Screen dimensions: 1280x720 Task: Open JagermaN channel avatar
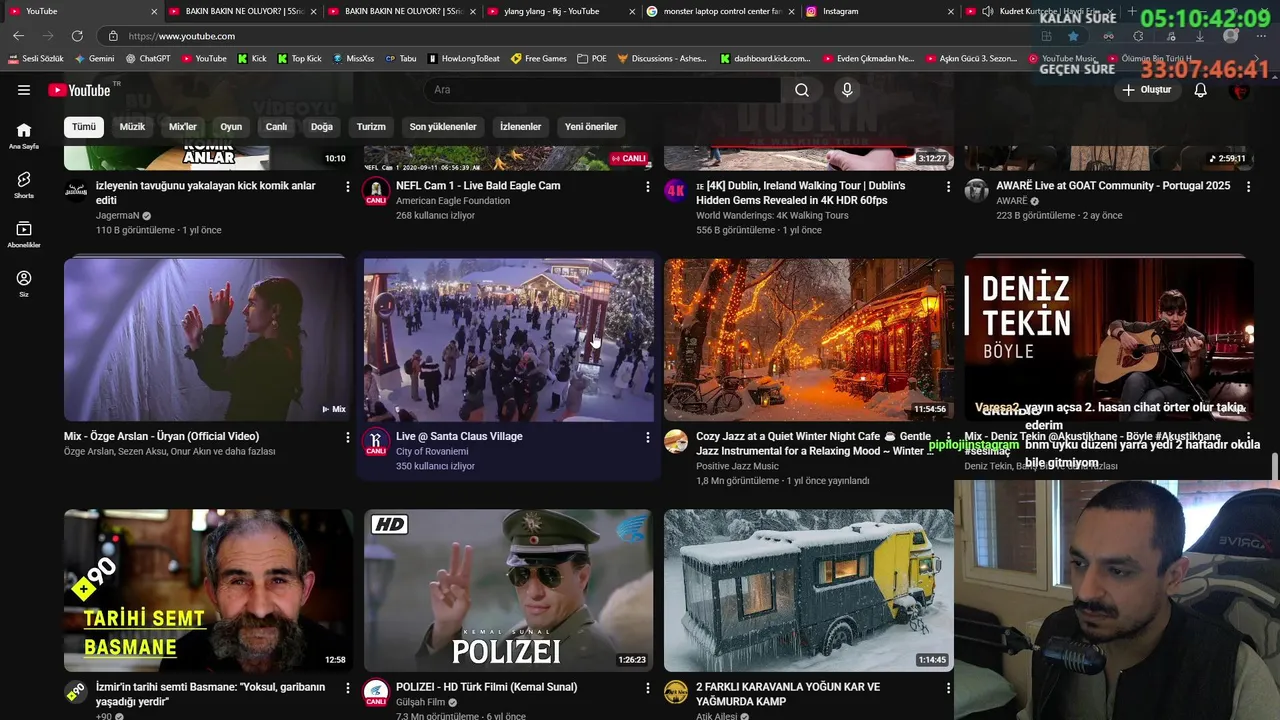[76, 192]
